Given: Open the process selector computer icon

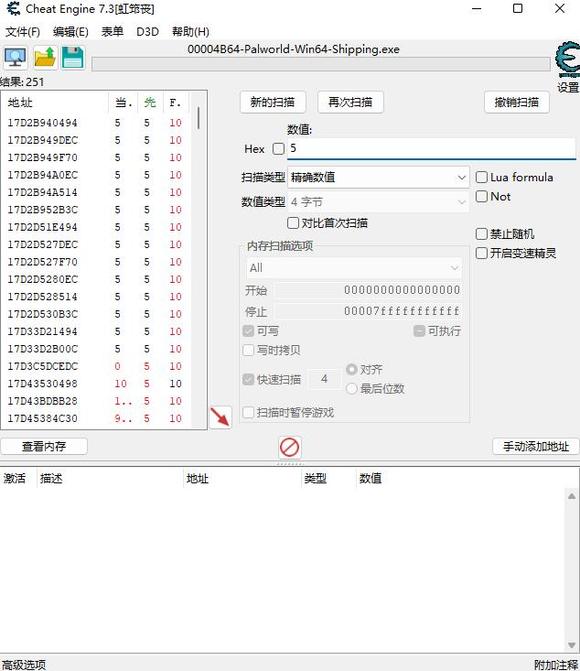Looking at the screenshot, I should tap(15, 57).
